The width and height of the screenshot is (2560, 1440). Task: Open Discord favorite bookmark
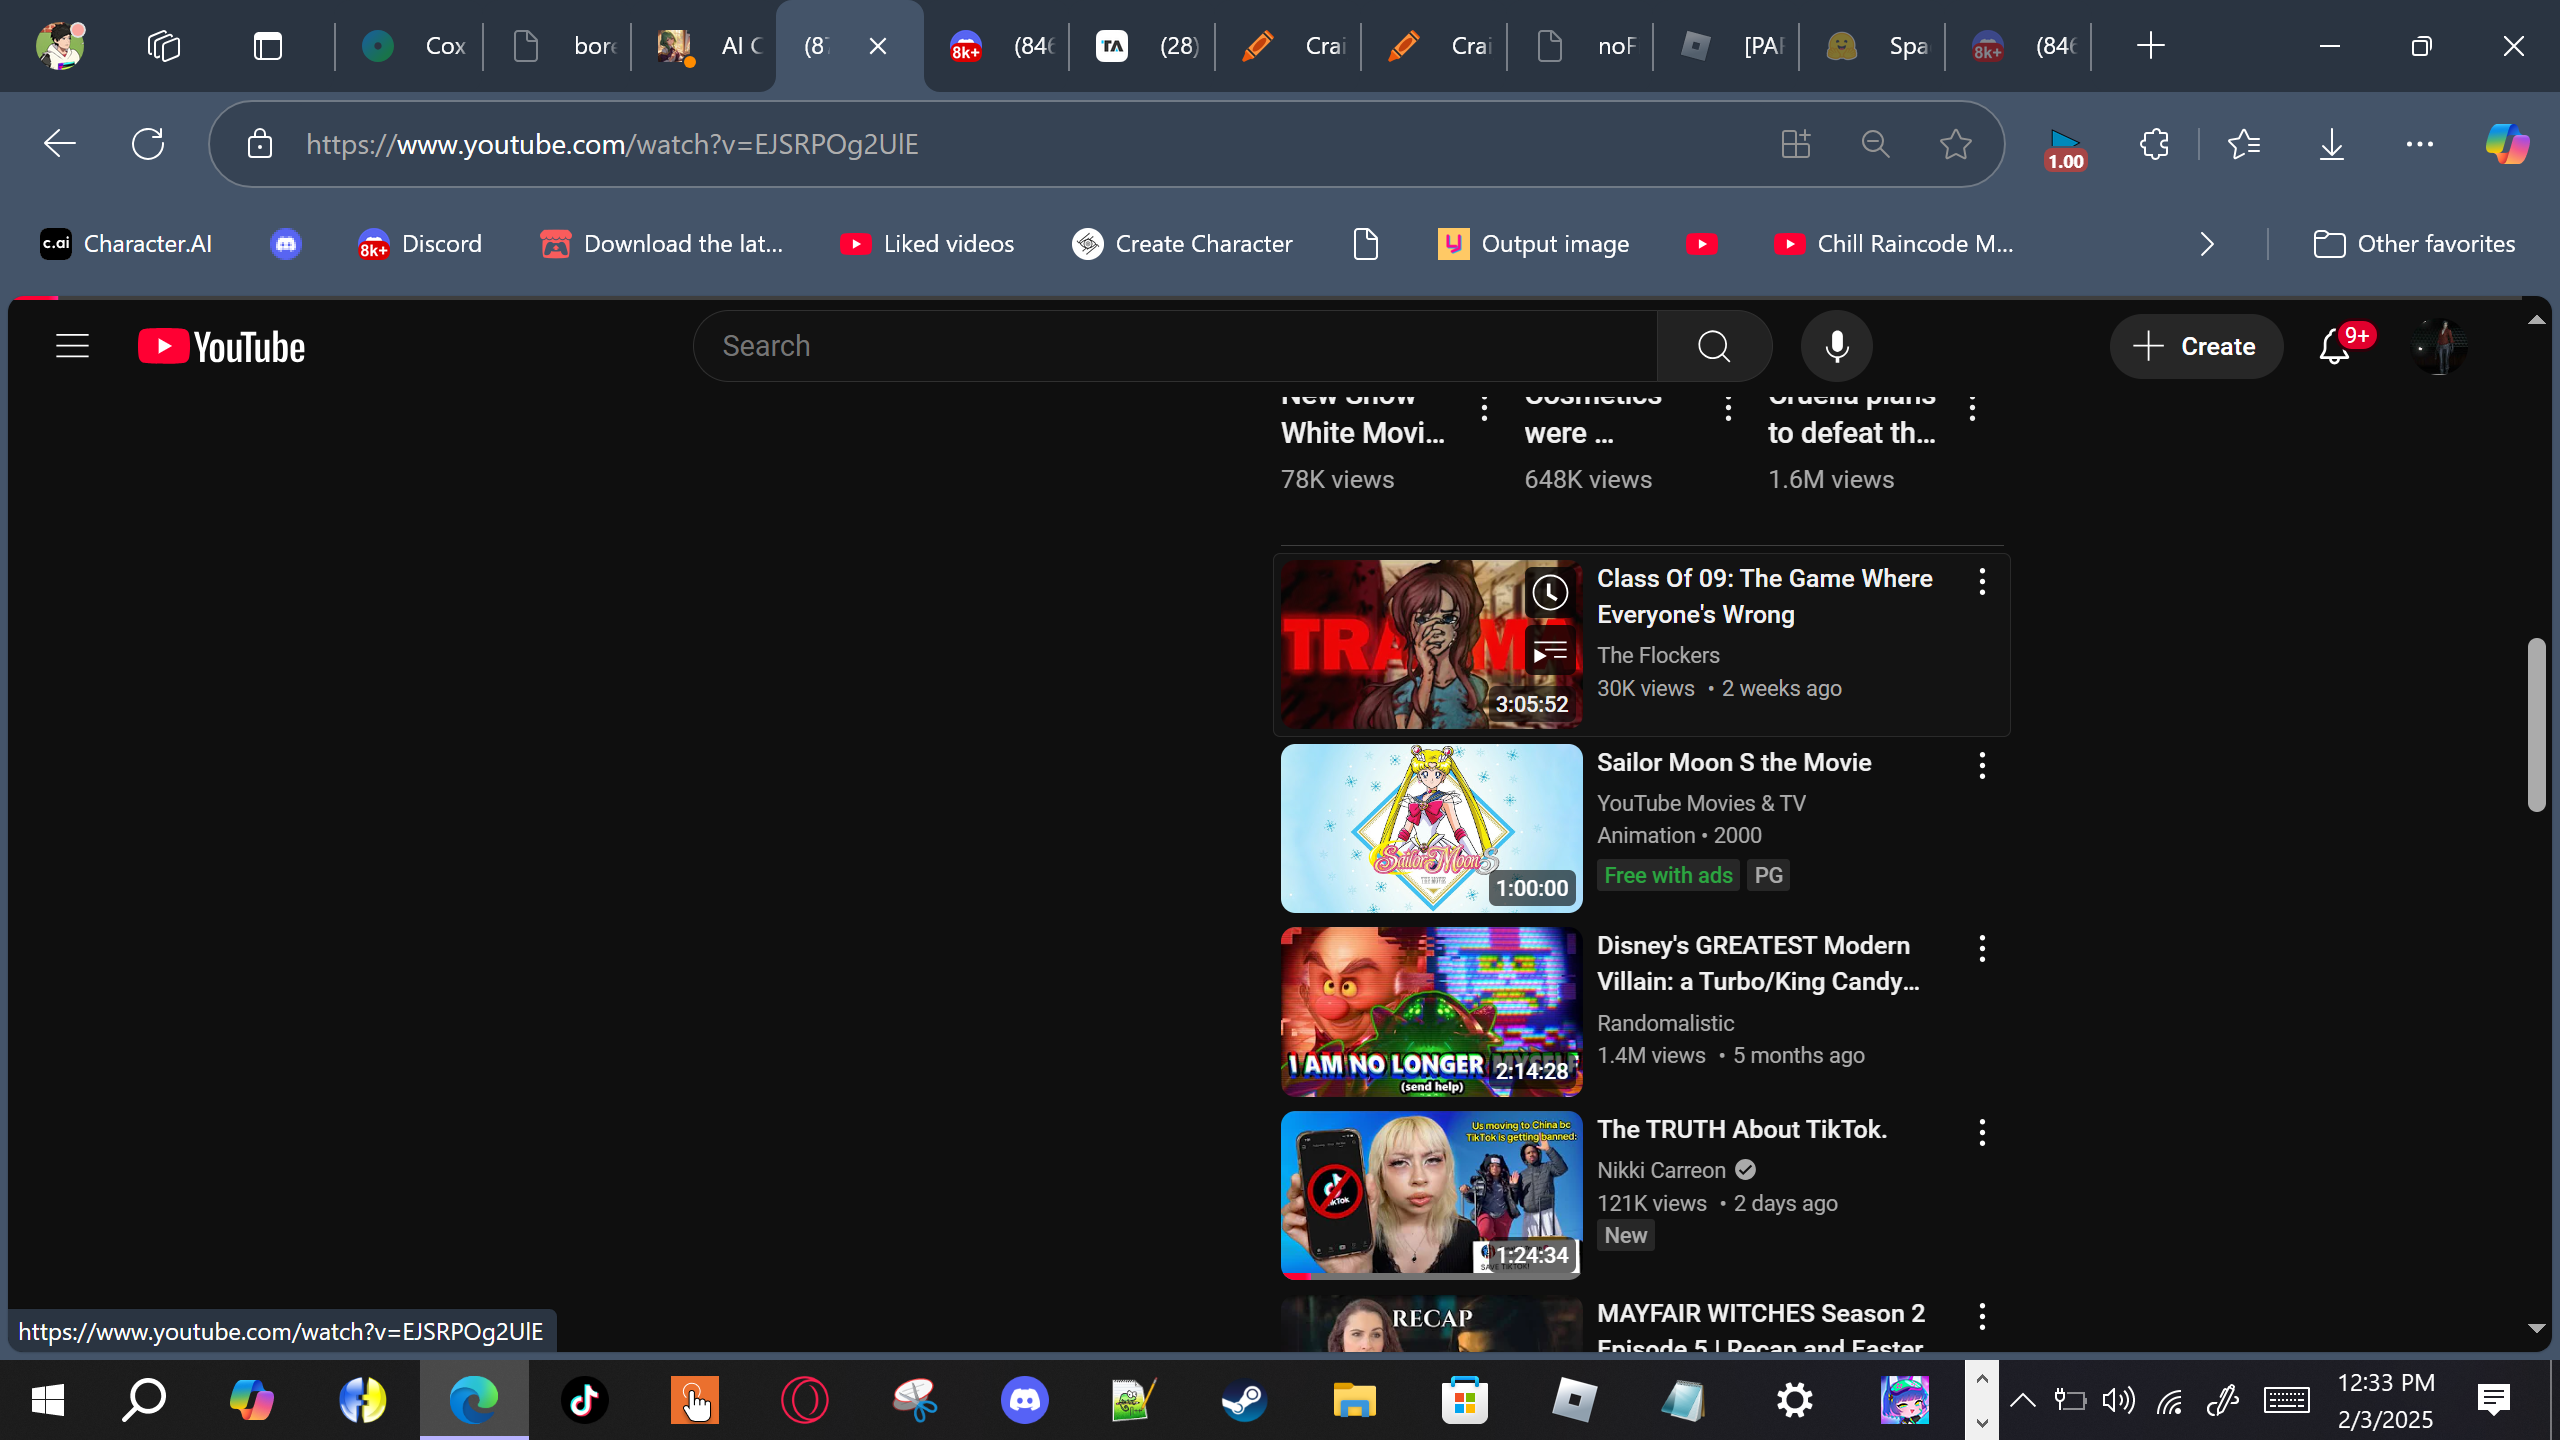pos(420,244)
